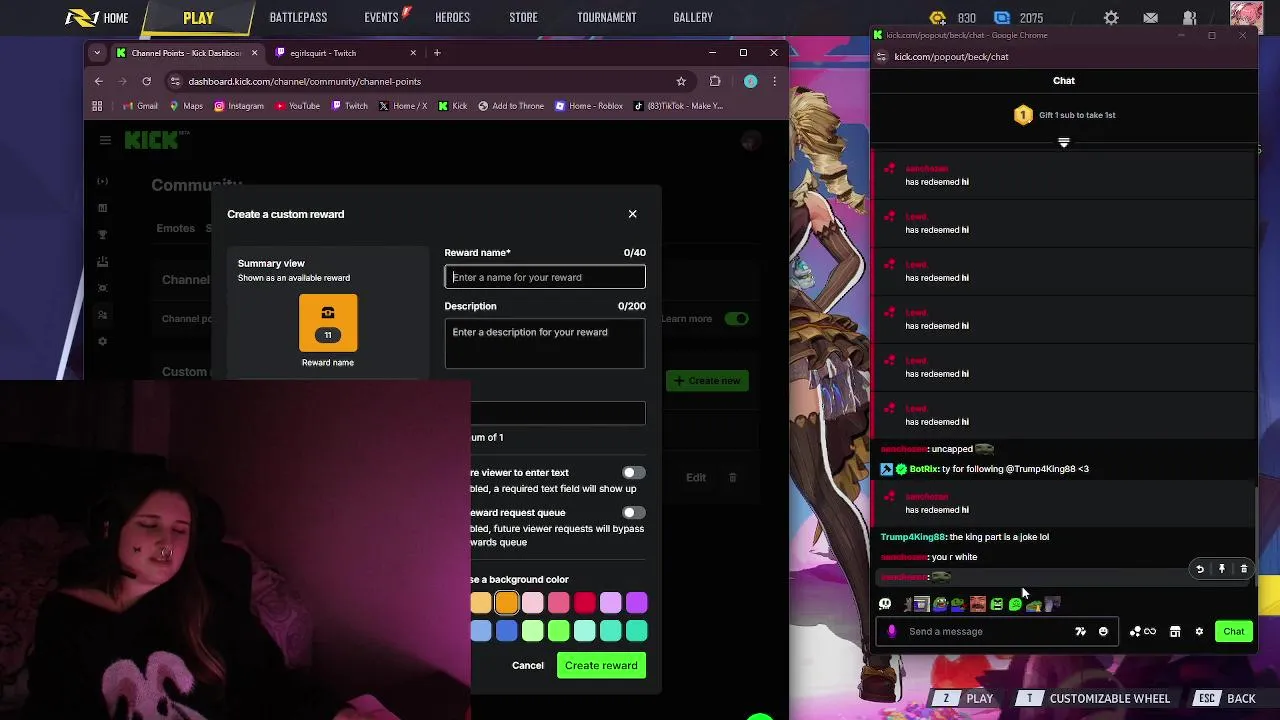Image resolution: width=1280 pixels, height=720 pixels.
Task: Delete the existing reward with the trash icon
Action: click(732, 478)
